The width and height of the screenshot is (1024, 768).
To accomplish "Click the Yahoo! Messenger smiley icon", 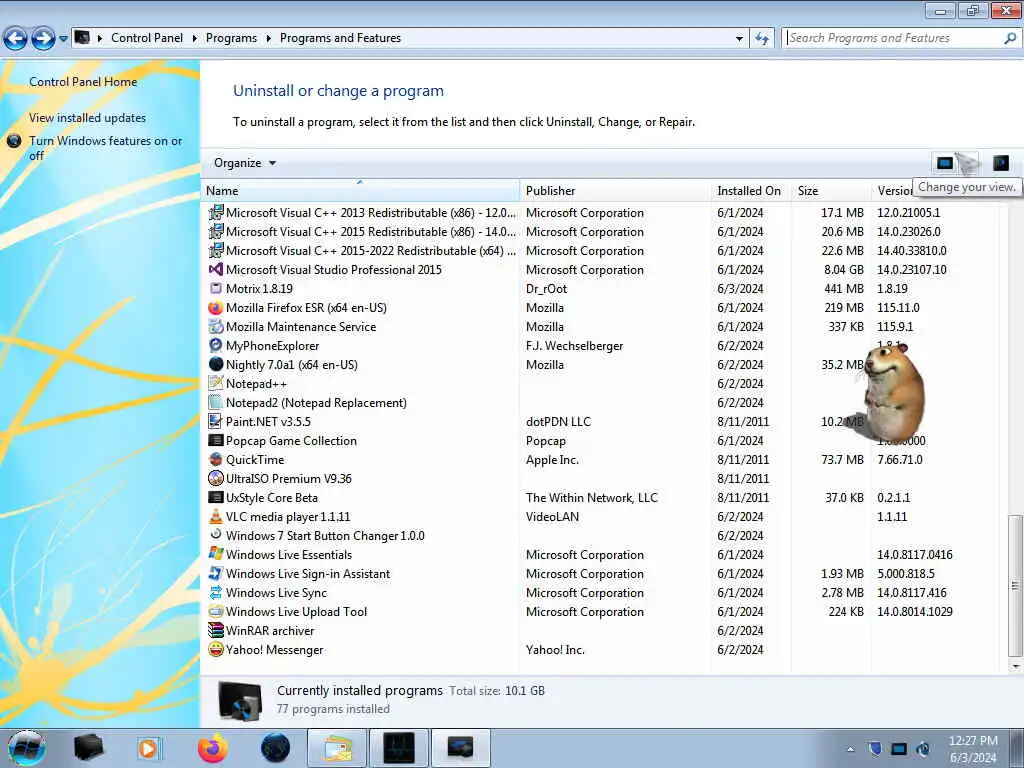I will (x=216, y=650).
